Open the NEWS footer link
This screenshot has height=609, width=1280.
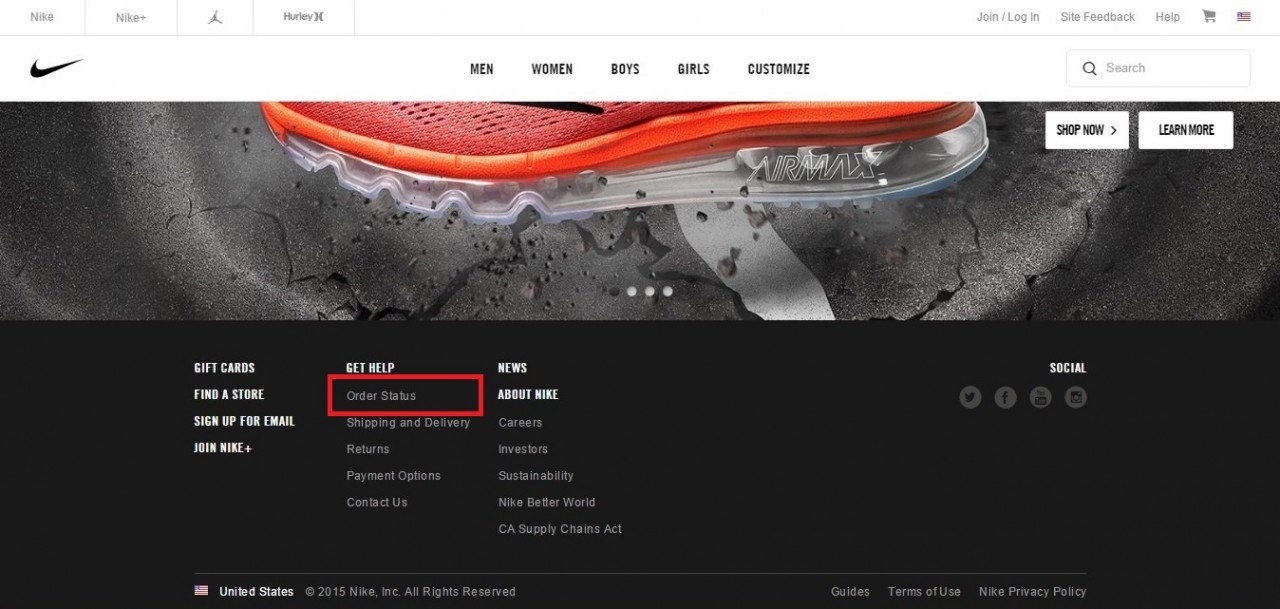(512, 368)
